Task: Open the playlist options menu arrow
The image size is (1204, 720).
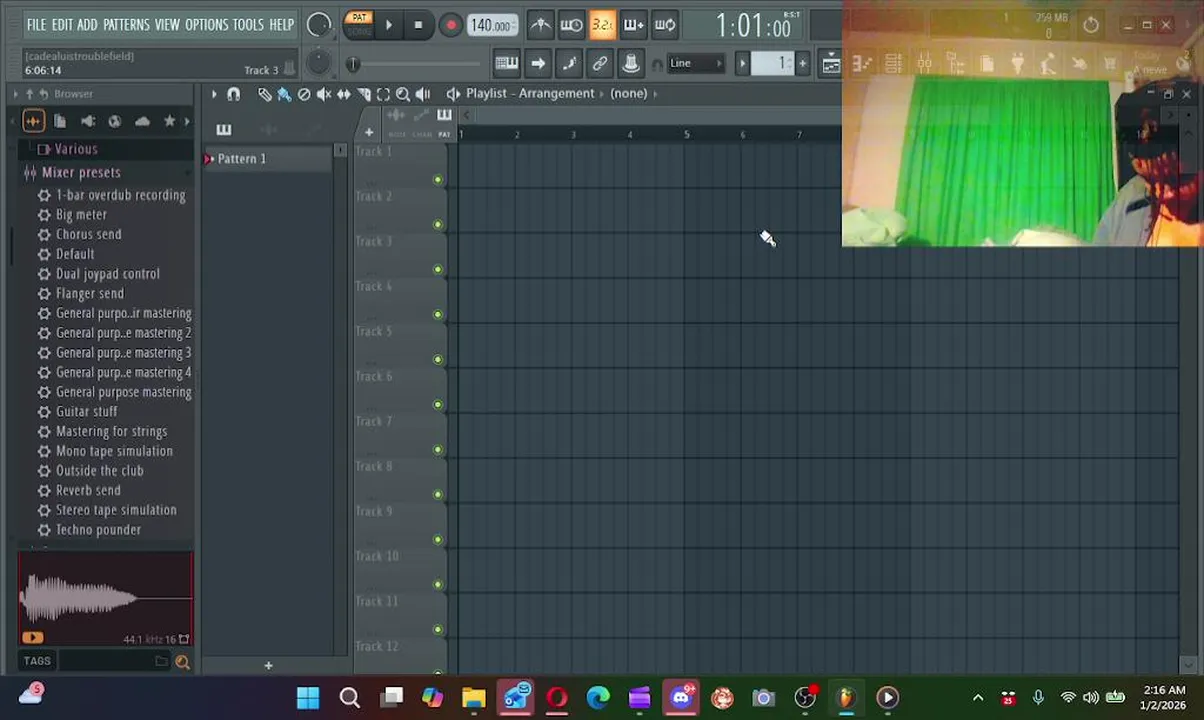Action: (x=213, y=94)
